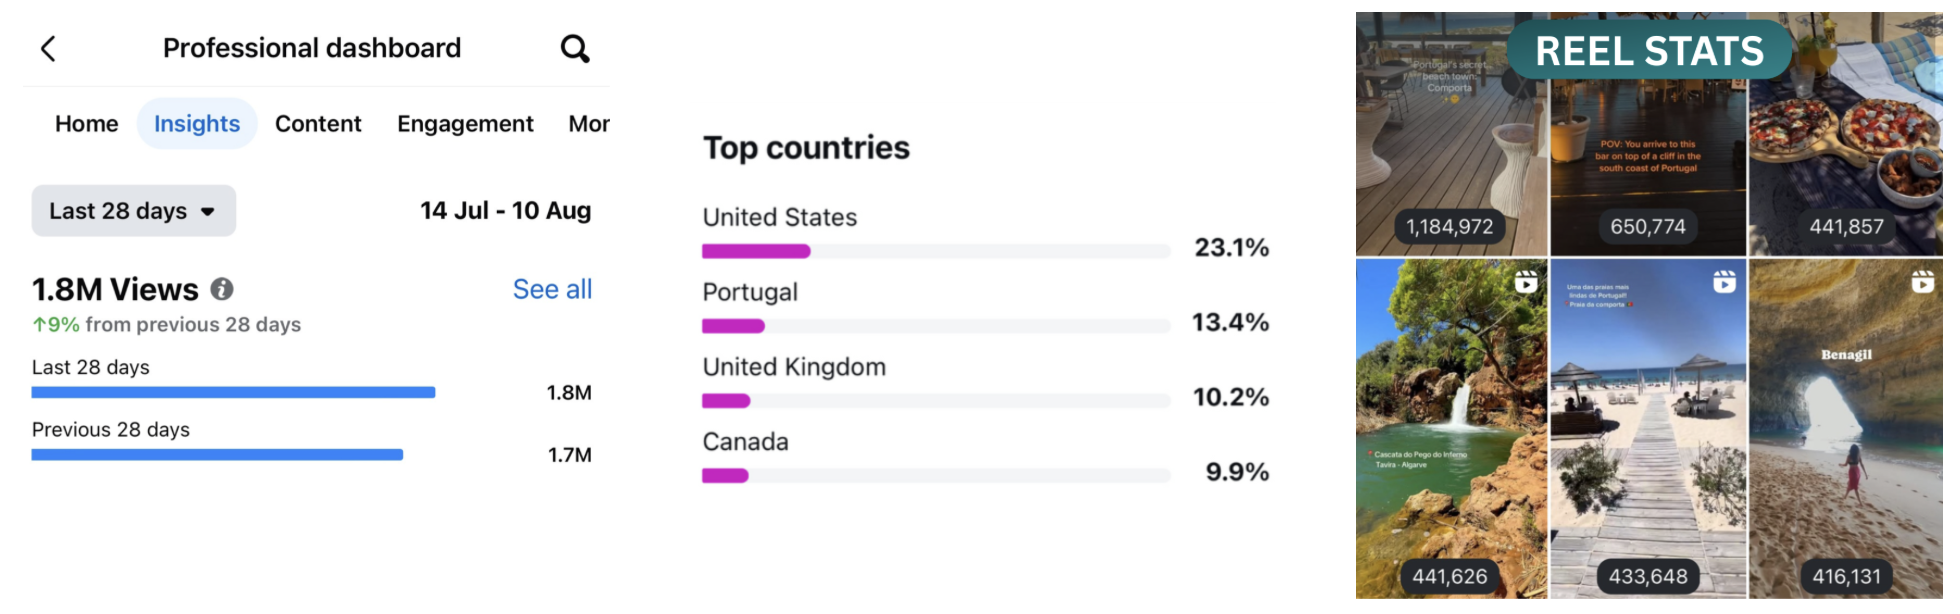Select the Insights tab
Image resolution: width=1960 pixels, height=614 pixels.
[197, 124]
